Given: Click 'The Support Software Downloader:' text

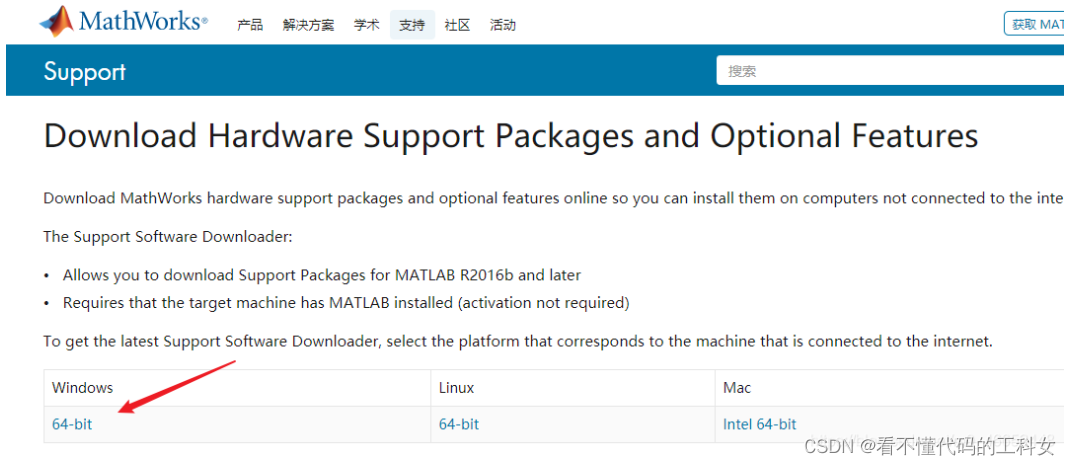Looking at the screenshot, I should coord(168,237).
